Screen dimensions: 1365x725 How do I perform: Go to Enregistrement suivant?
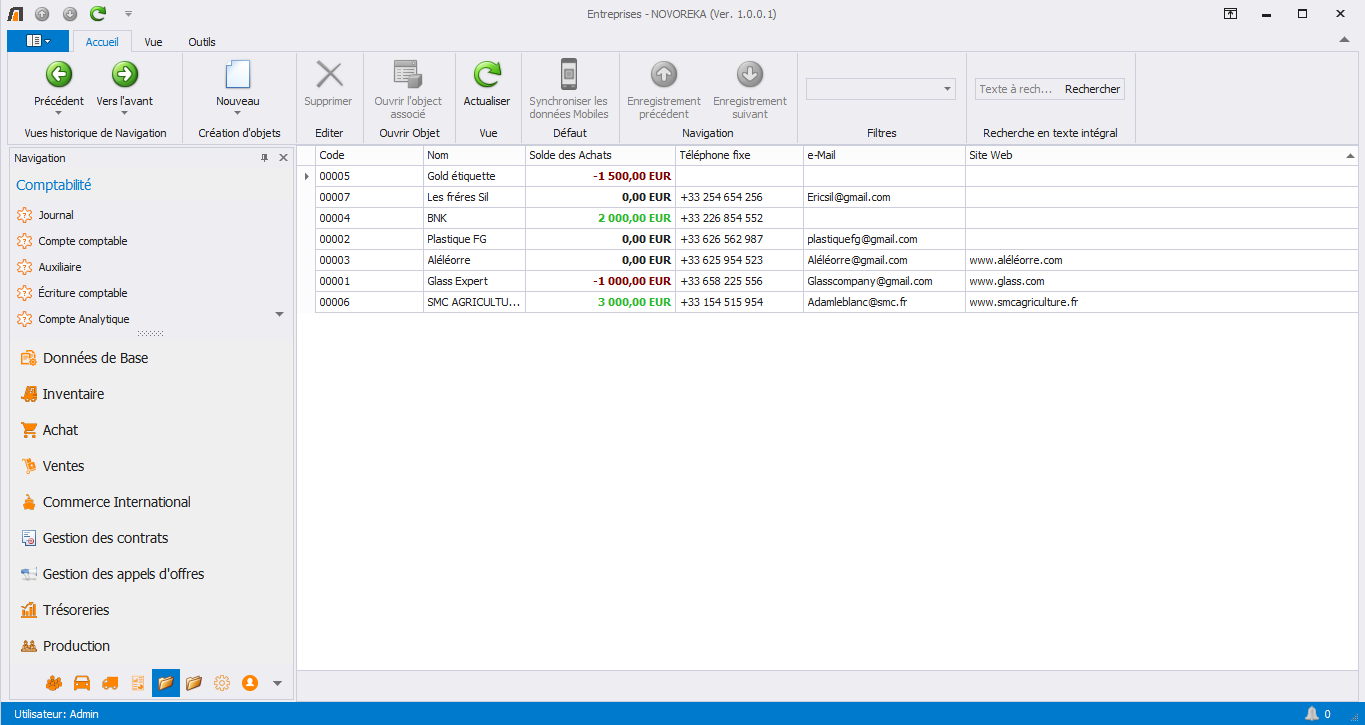tap(750, 89)
